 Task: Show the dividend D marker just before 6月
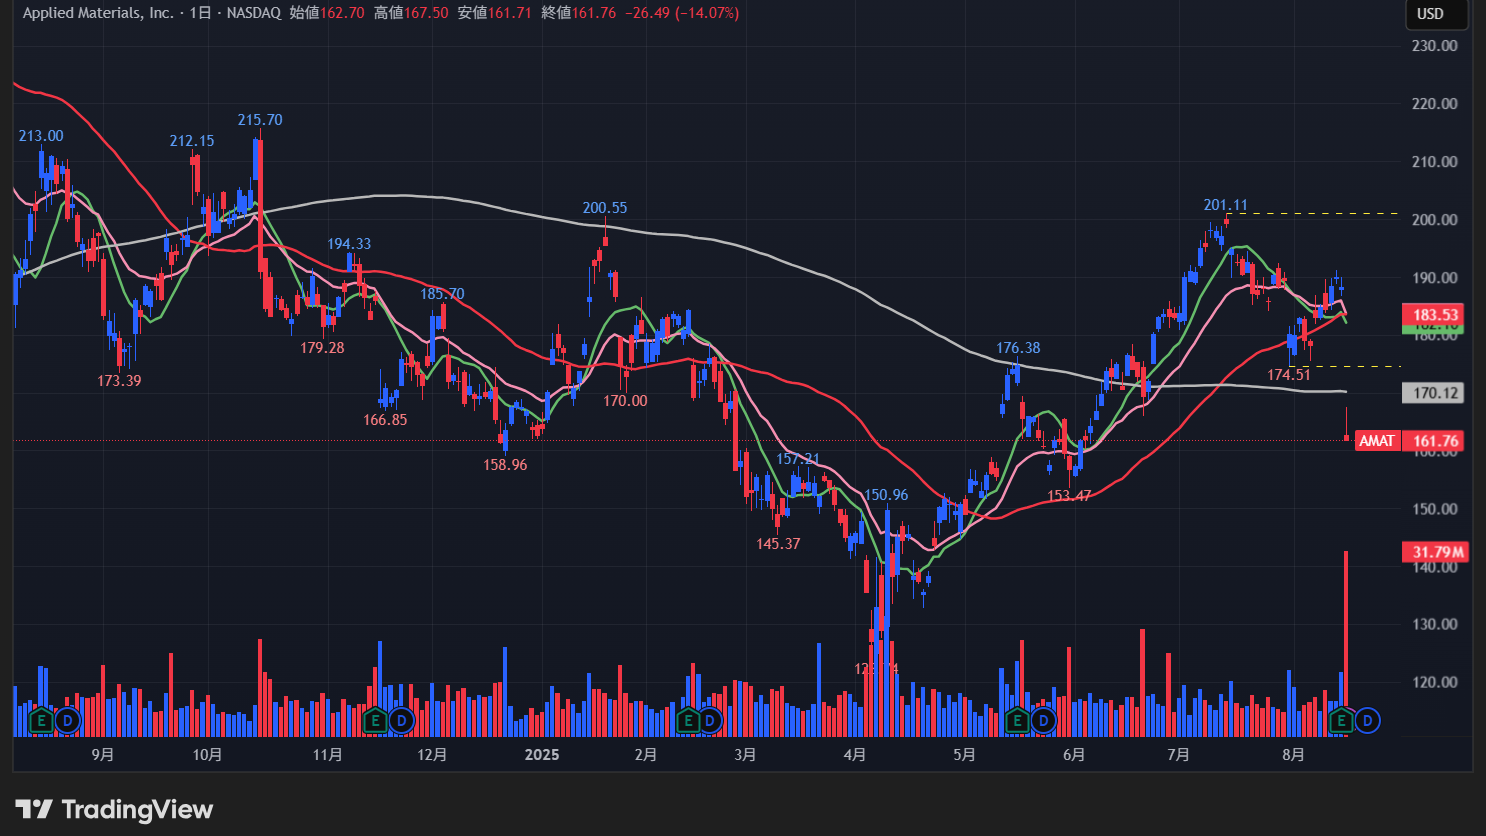(x=1043, y=720)
